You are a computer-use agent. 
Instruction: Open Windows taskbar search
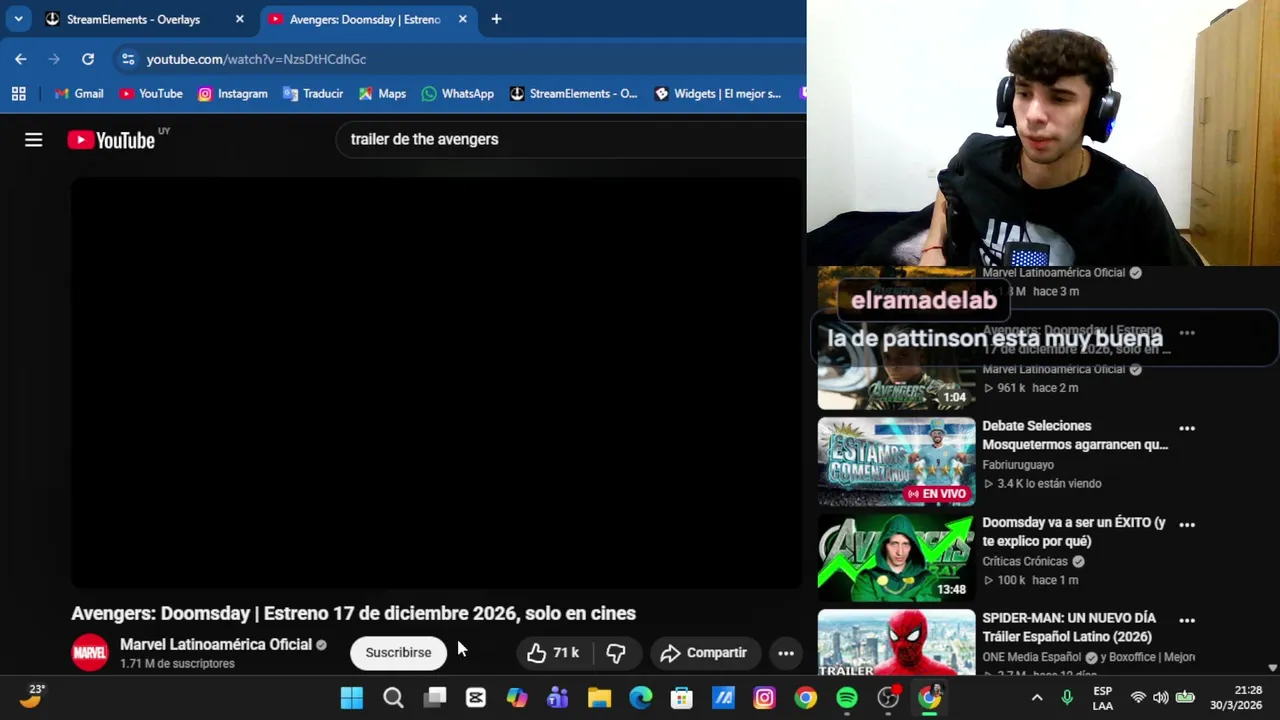[x=393, y=698]
